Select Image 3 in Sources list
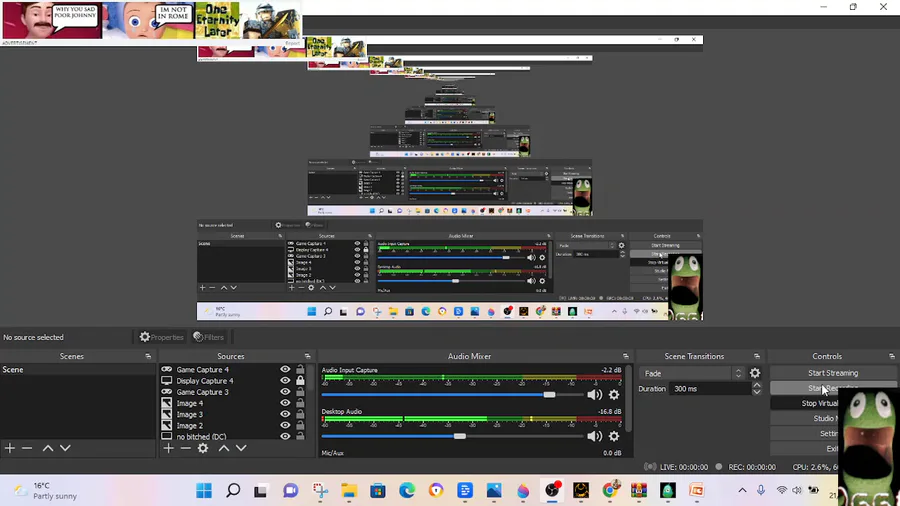900x506 pixels. click(189, 414)
